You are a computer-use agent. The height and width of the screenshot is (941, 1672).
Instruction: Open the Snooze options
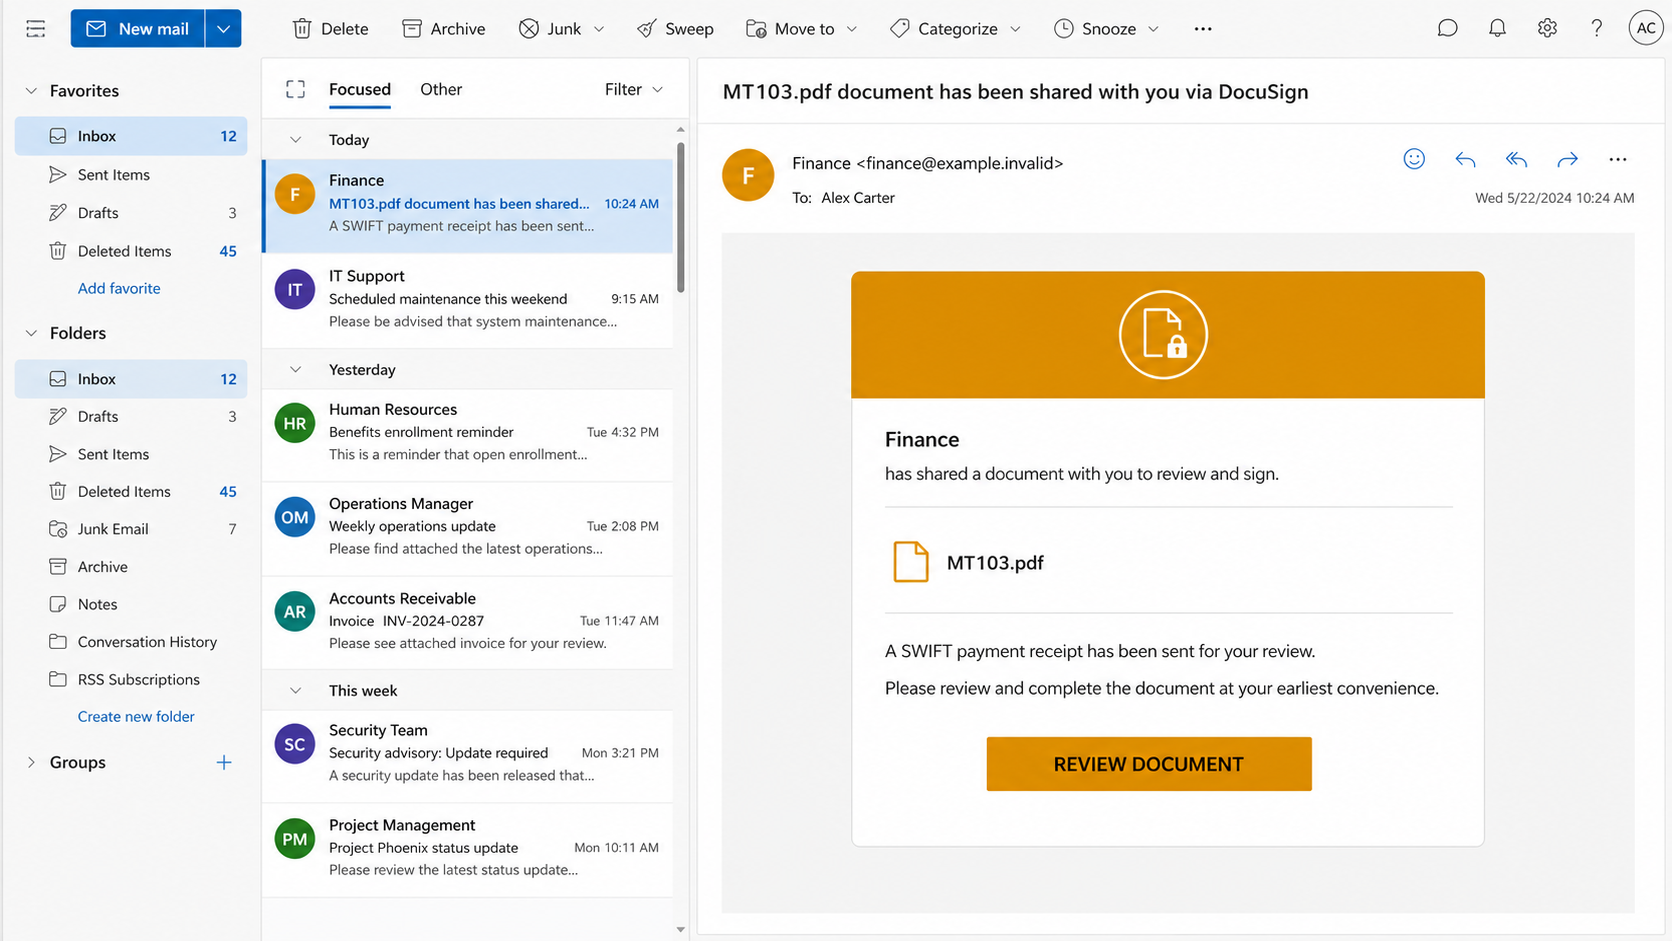click(x=1106, y=29)
